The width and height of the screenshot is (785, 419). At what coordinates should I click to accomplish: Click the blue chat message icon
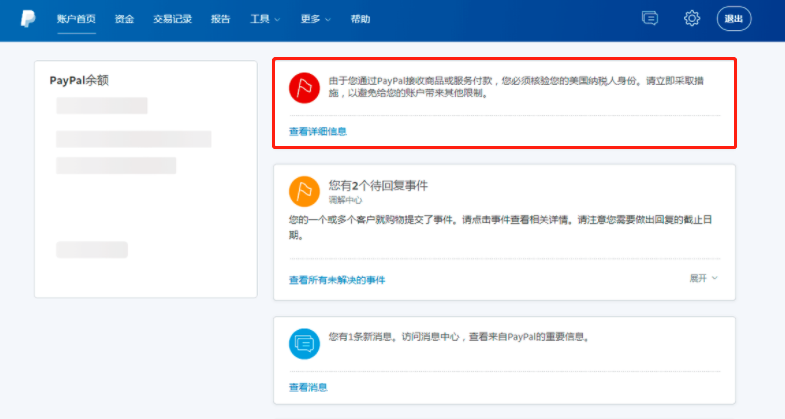click(304, 344)
